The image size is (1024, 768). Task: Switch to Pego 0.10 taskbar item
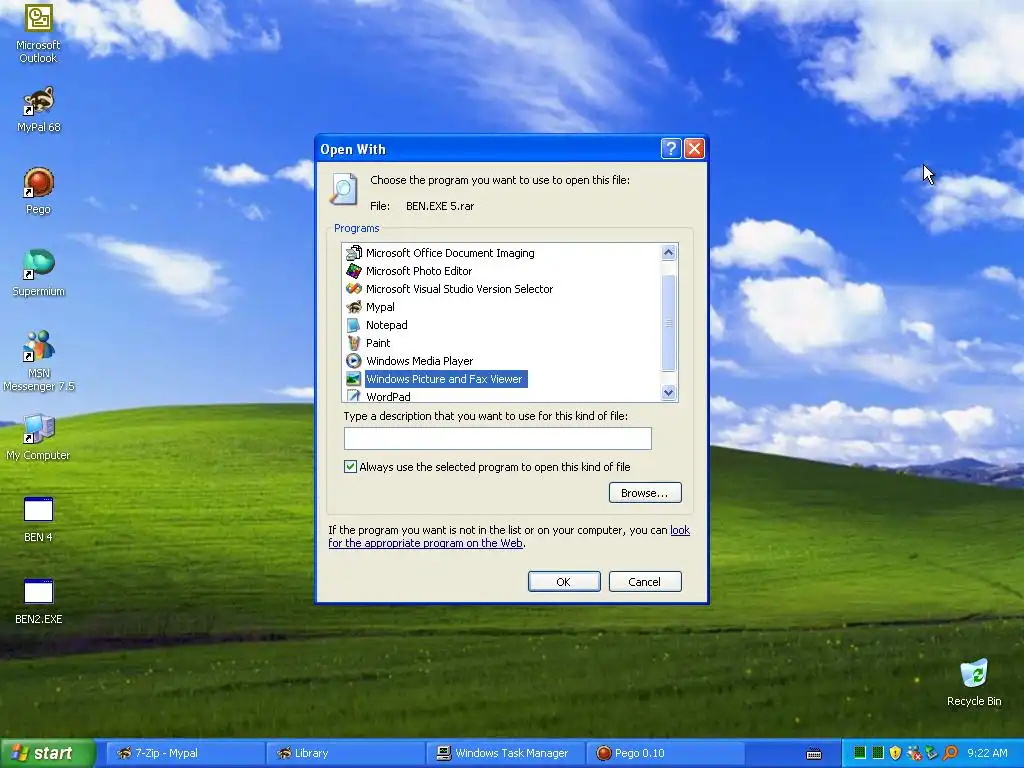coord(665,753)
